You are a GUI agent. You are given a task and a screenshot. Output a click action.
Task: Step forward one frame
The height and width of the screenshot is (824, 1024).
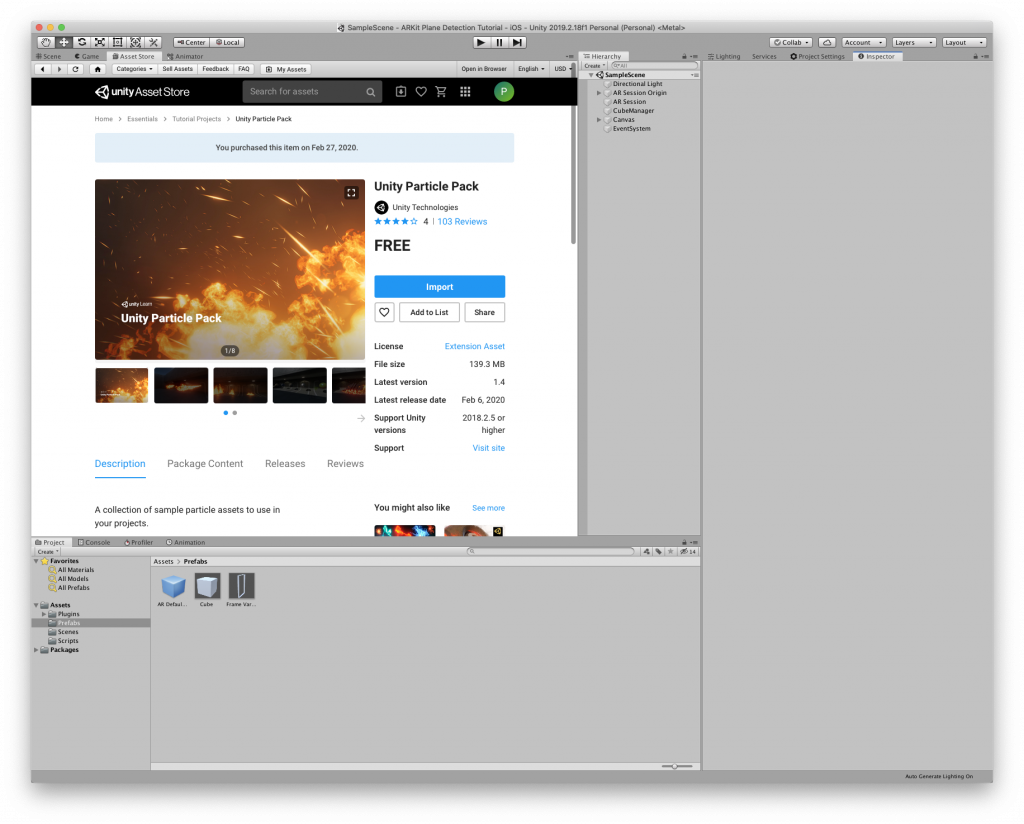(517, 42)
